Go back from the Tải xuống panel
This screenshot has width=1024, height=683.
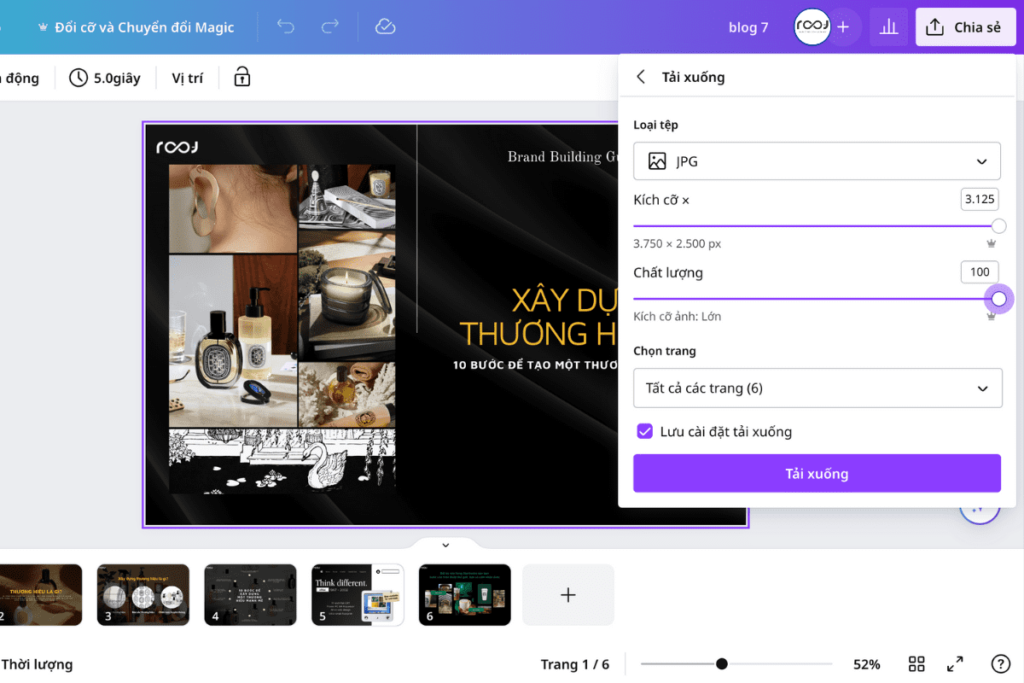coord(641,77)
